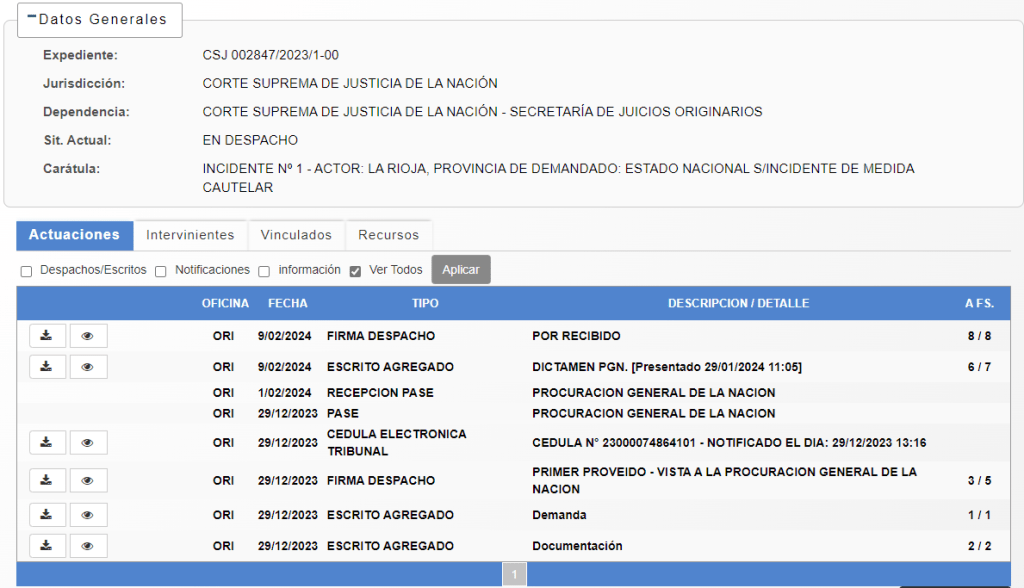The height and width of the screenshot is (588, 1024).
Task: Enable the Despachos/Escritos filter checkbox
Action: coord(26,271)
